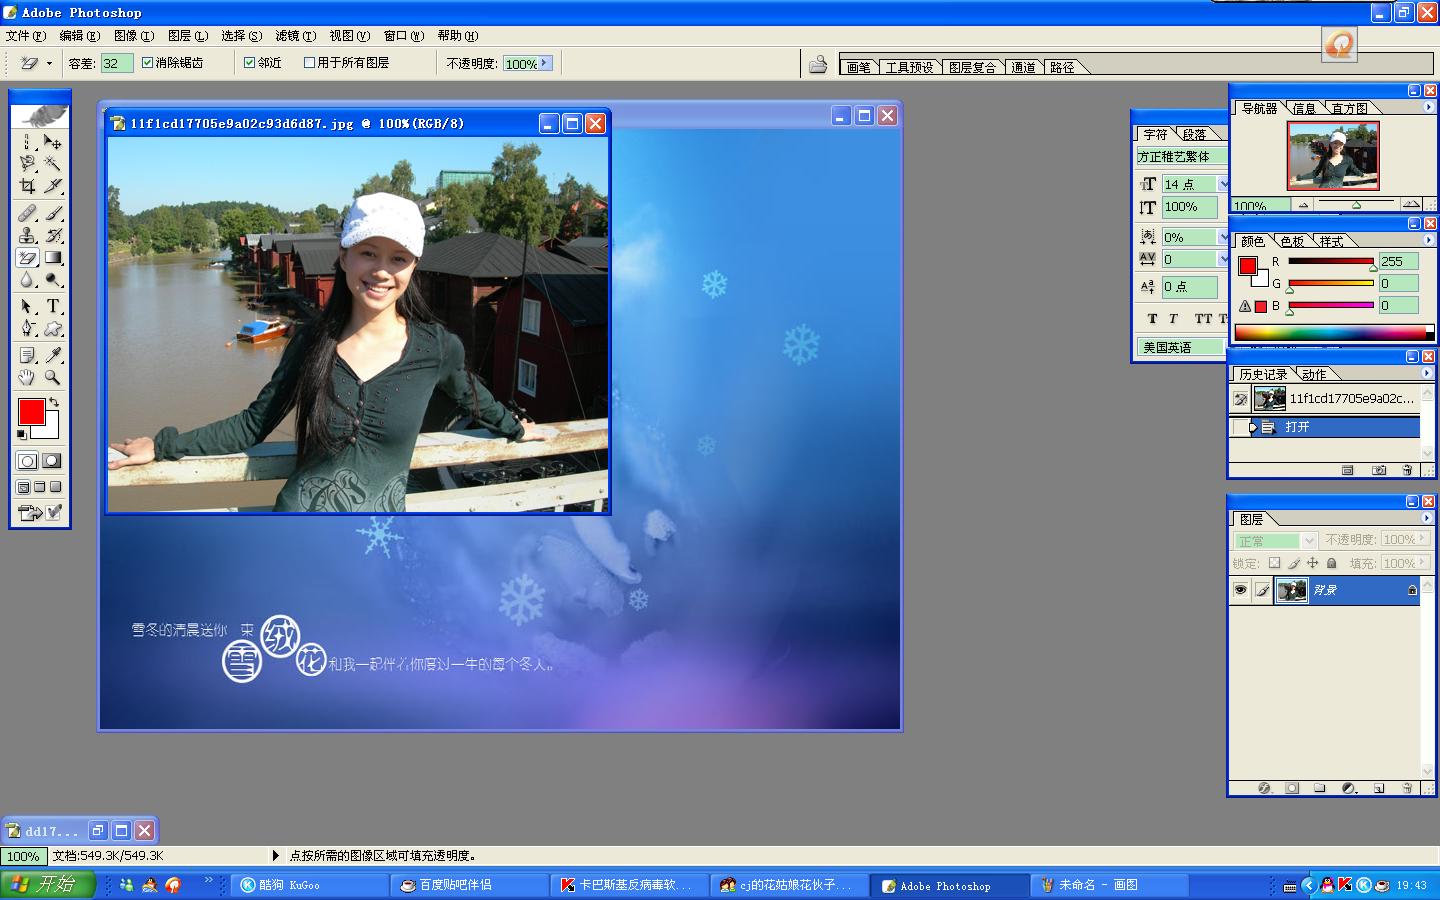This screenshot has width=1440, height=900.
Task: Toggle Faux Bold in Character panel
Action: [1152, 319]
